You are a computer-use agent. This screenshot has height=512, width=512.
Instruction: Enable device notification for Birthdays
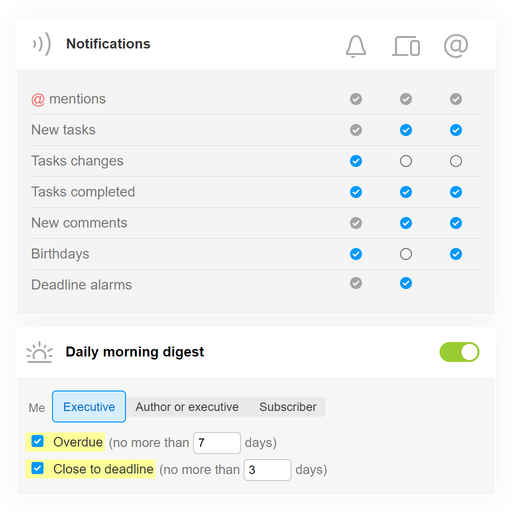click(x=406, y=254)
